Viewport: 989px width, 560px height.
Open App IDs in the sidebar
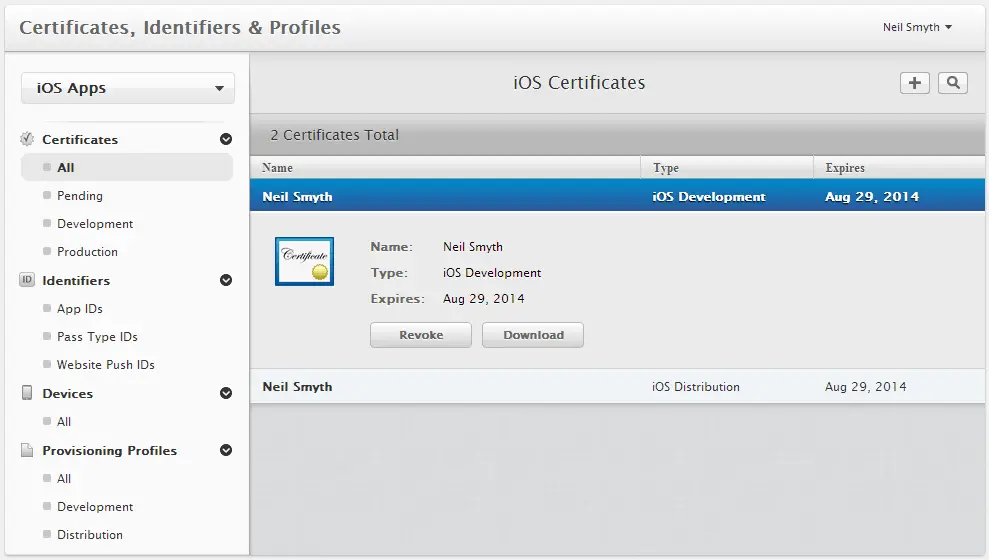tap(79, 309)
